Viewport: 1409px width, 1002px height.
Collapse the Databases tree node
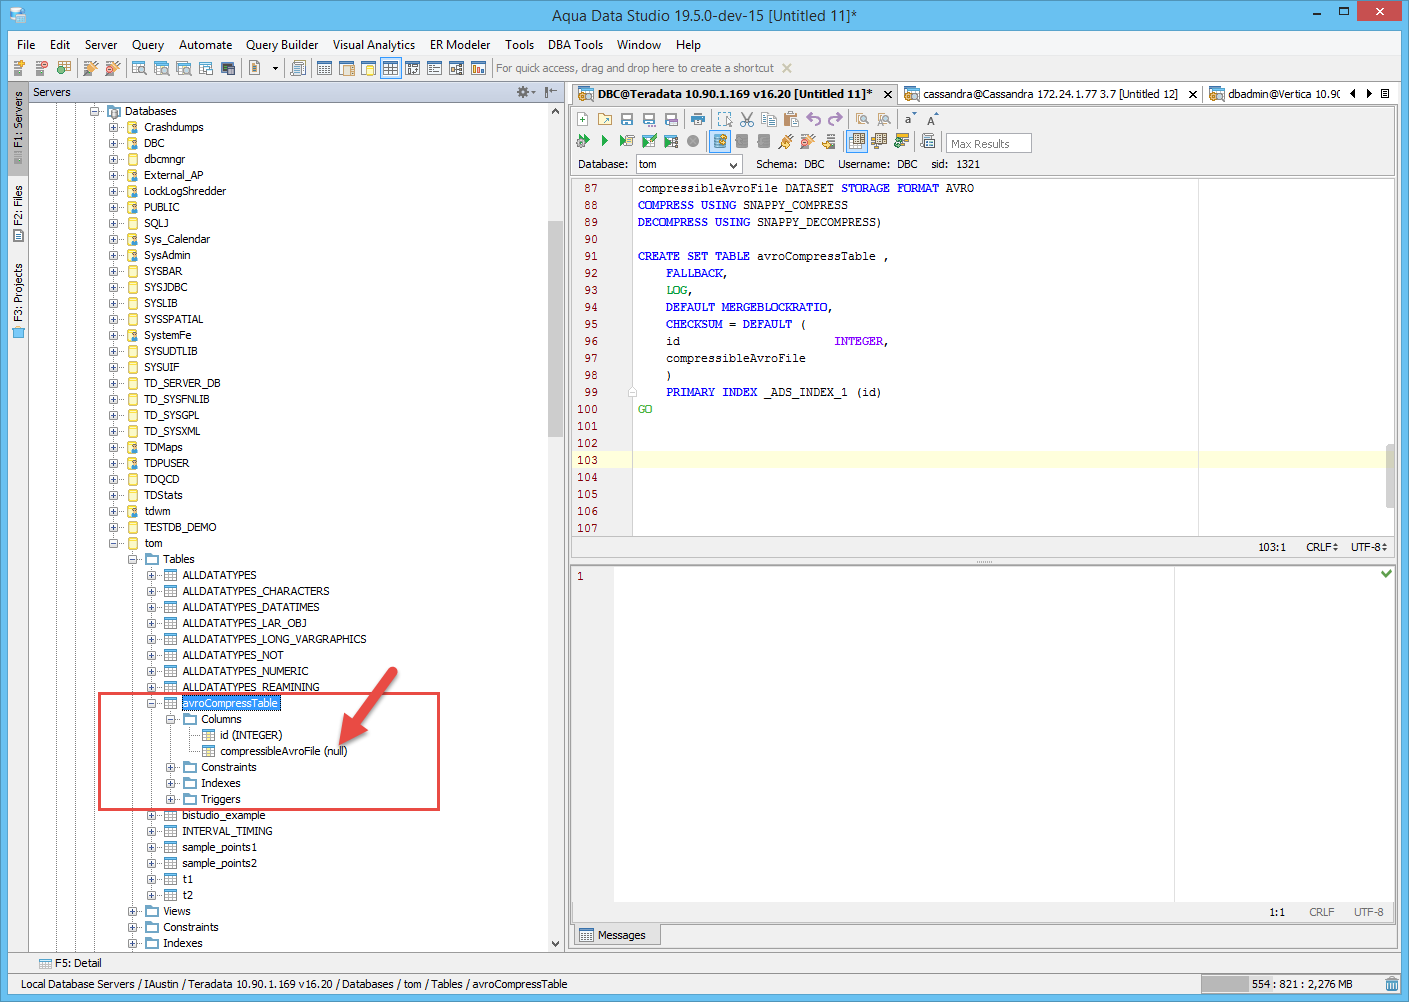click(x=95, y=111)
